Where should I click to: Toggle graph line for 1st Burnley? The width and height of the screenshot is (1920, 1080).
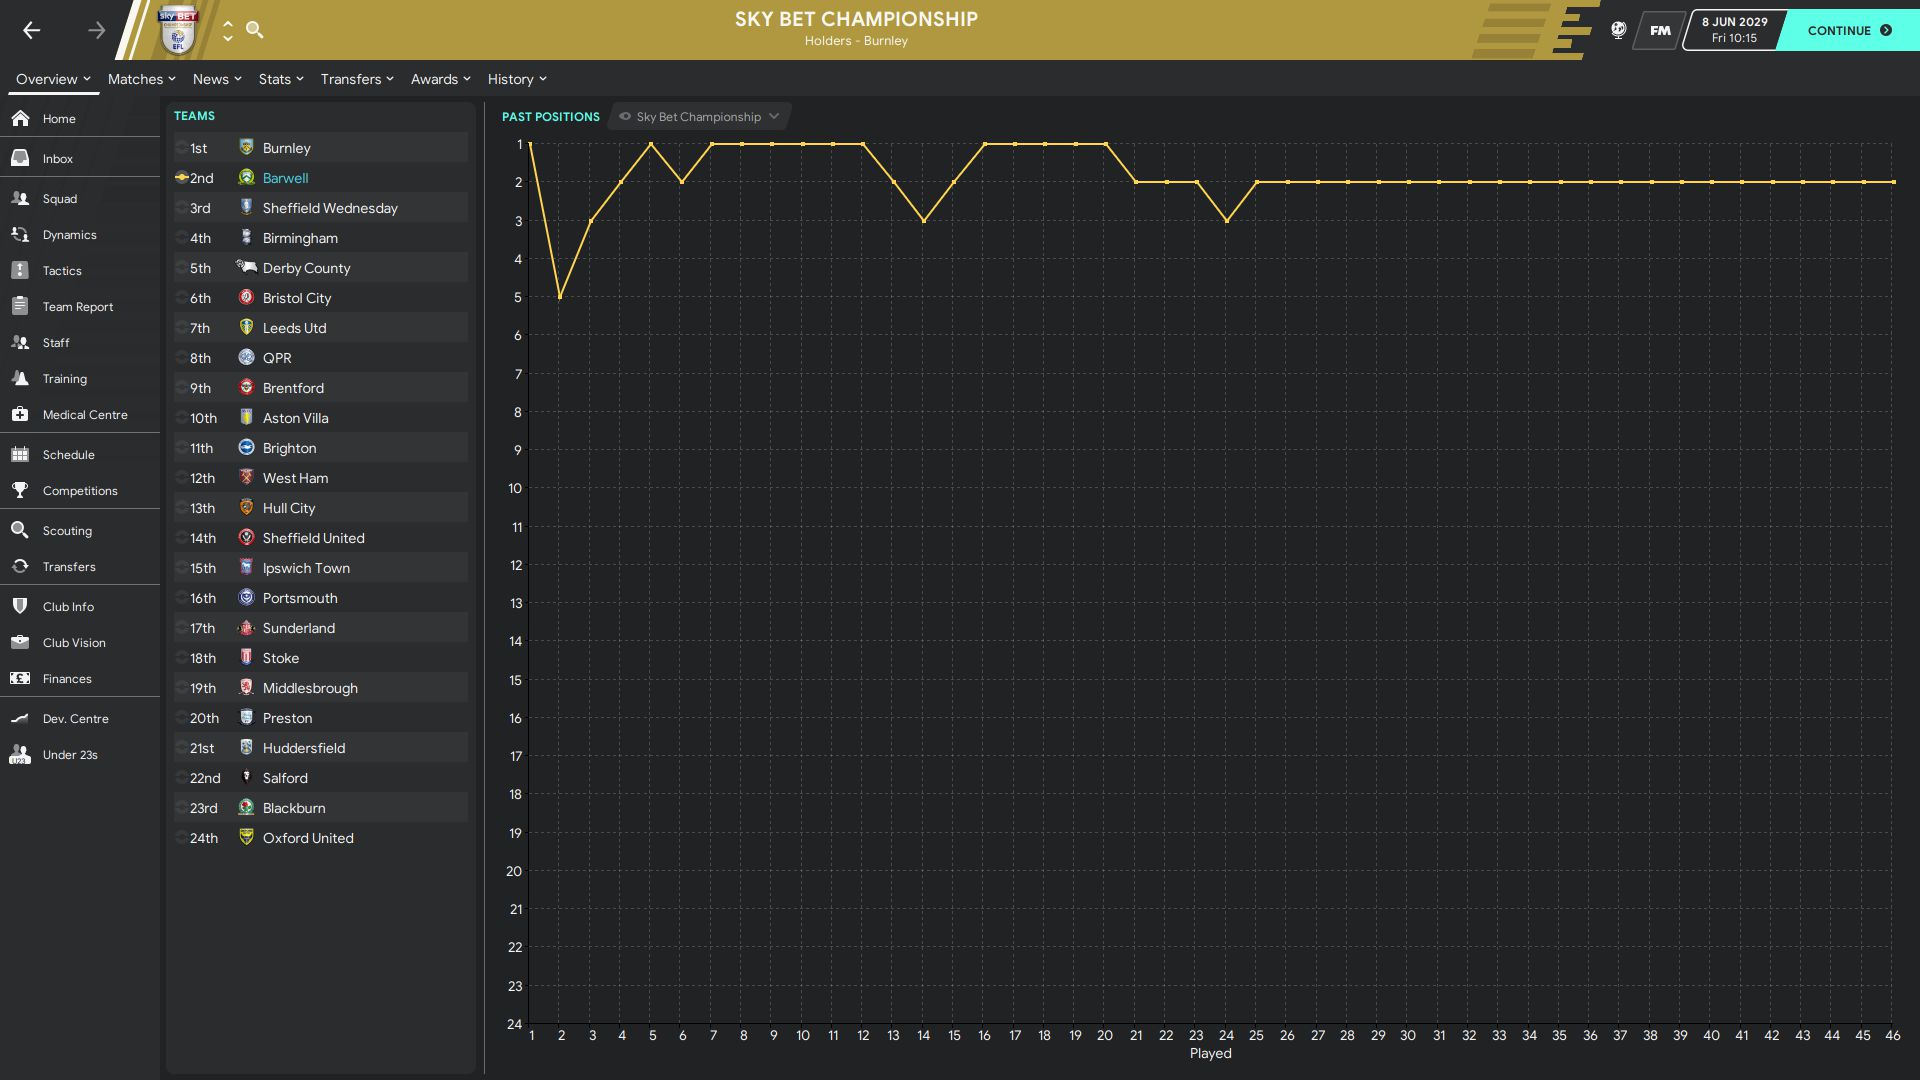pyautogui.click(x=181, y=147)
